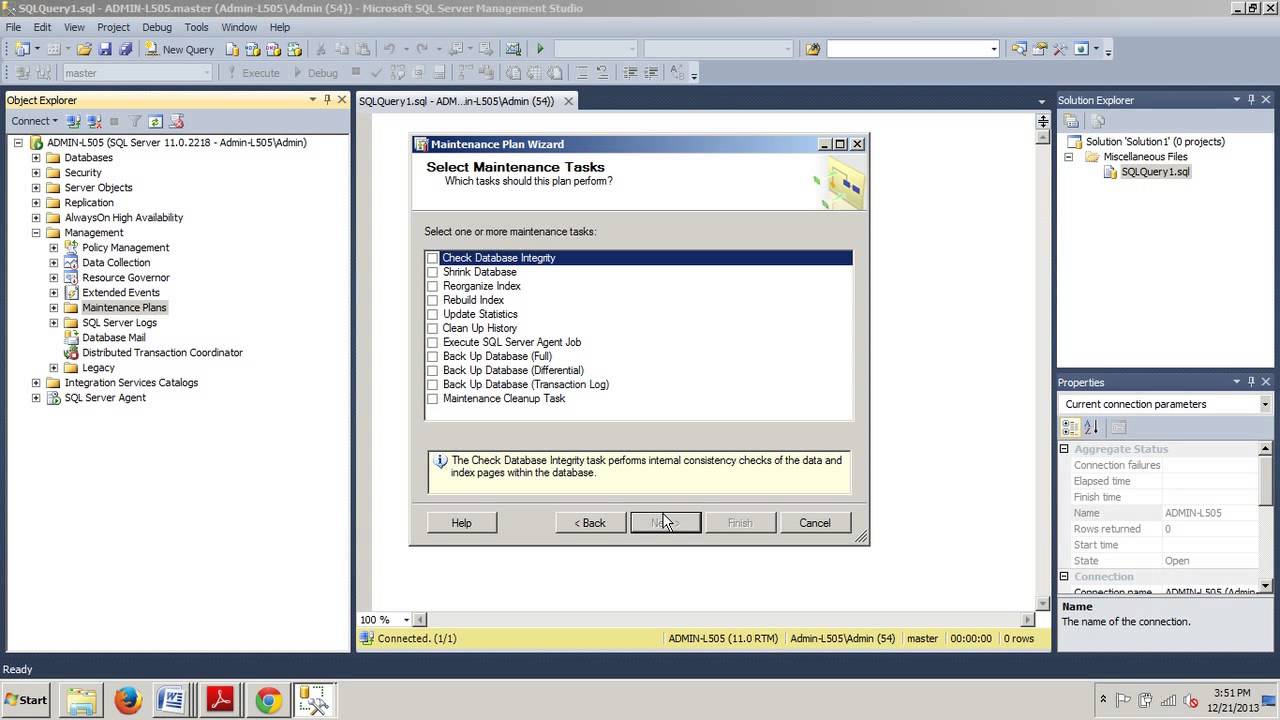Open the New Query toolbar button
Viewport: 1280px width, 720px height.
[x=180, y=49]
